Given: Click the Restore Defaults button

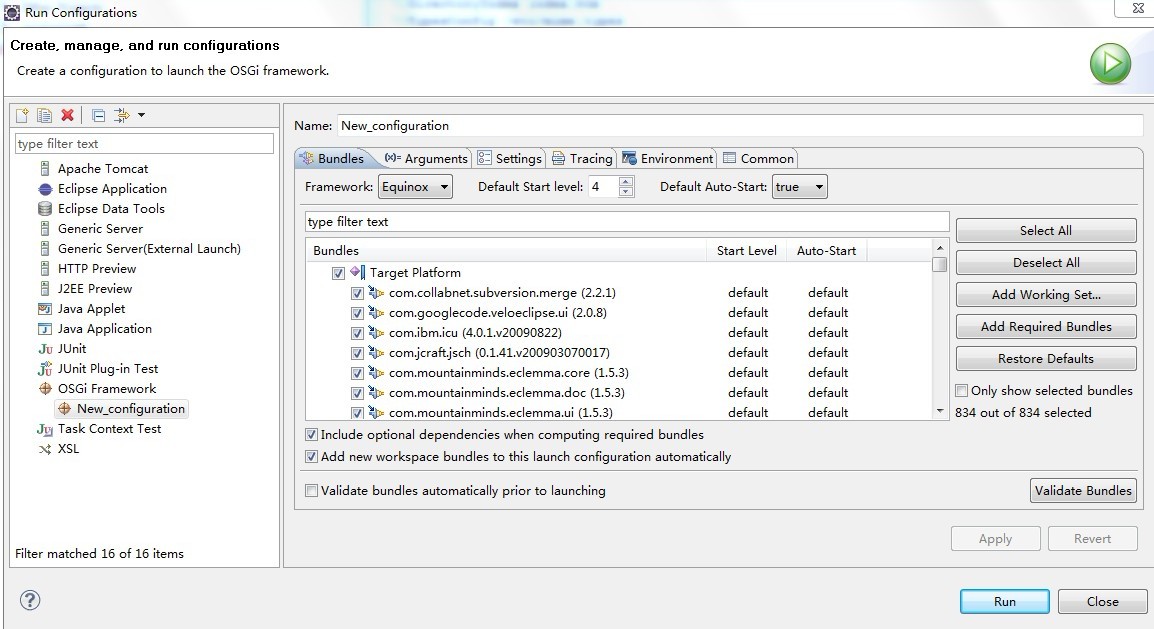Looking at the screenshot, I should click(x=1046, y=359).
